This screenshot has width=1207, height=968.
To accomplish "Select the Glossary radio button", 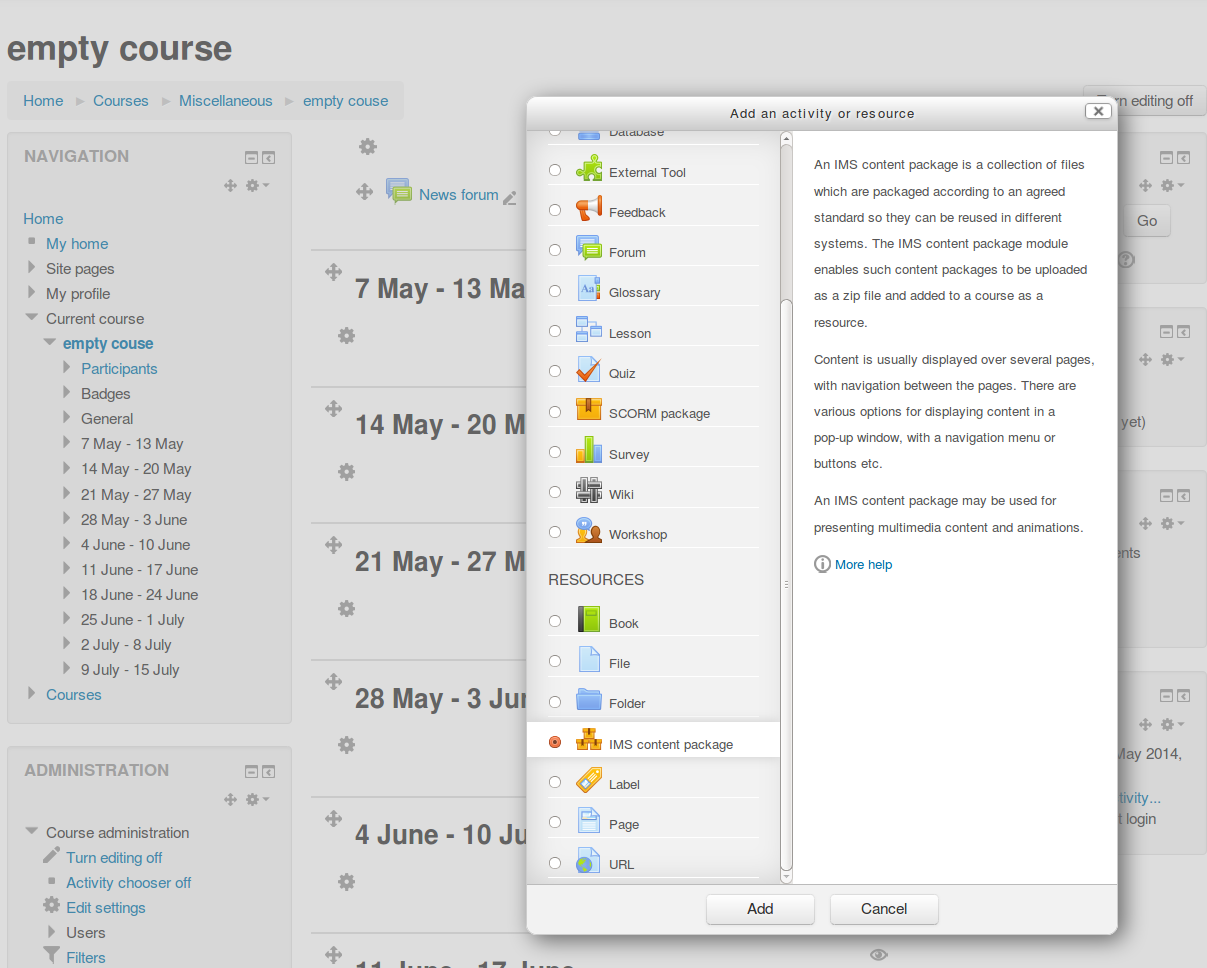I will (x=555, y=290).
